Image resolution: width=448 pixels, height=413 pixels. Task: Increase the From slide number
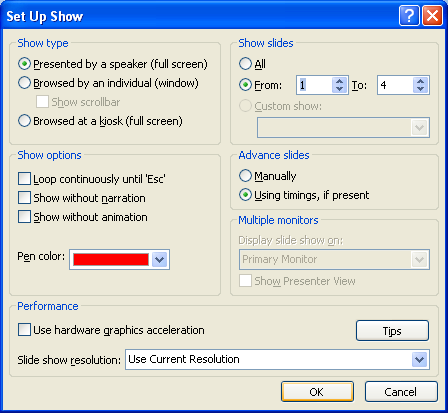tap(340, 81)
